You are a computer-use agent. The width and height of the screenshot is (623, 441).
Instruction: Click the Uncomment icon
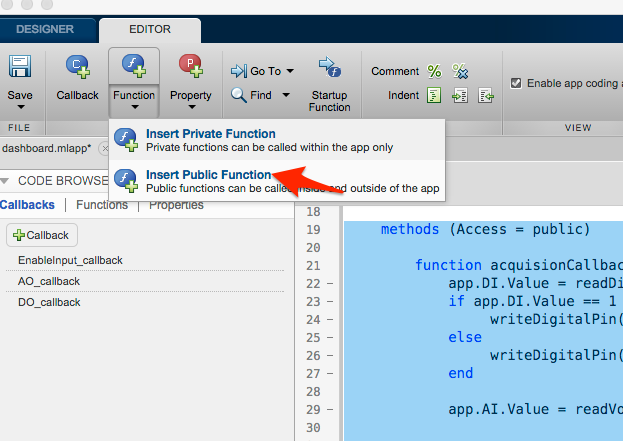coord(460,71)
